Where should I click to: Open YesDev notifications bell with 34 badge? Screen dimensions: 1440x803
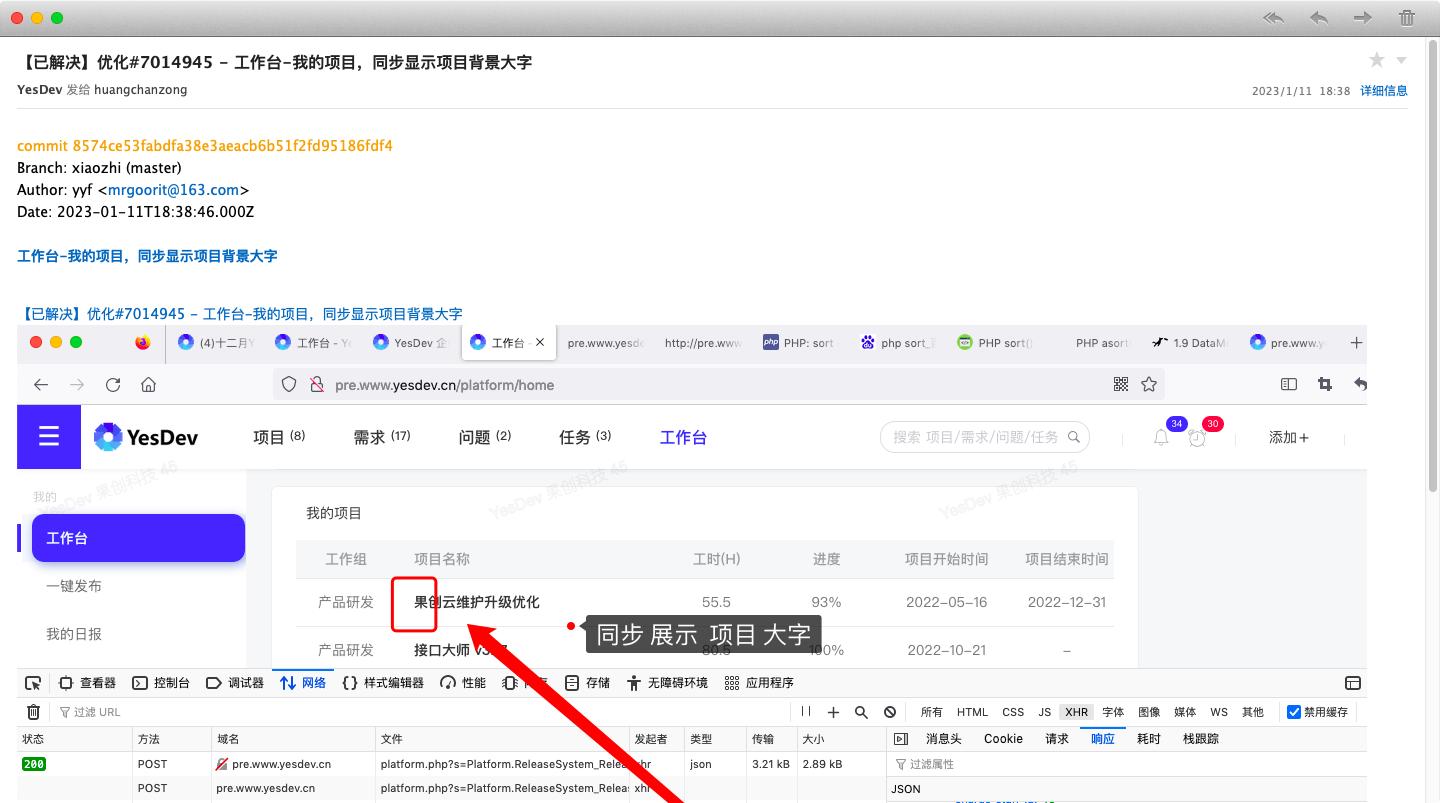click(x=1160, y=436)
